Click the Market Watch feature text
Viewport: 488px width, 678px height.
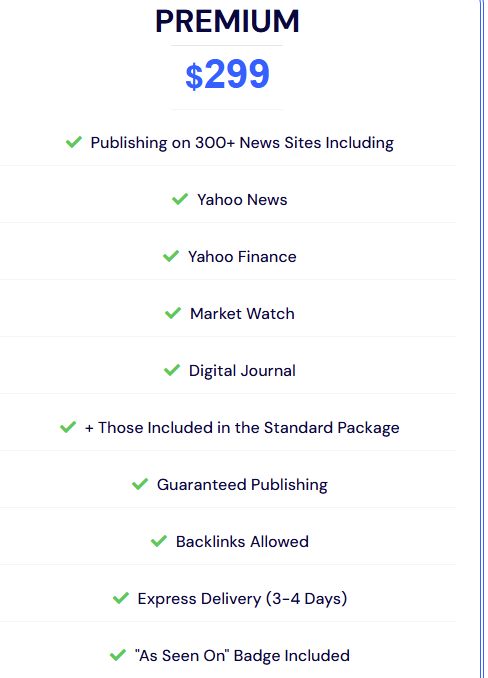[x=242, y=314]
